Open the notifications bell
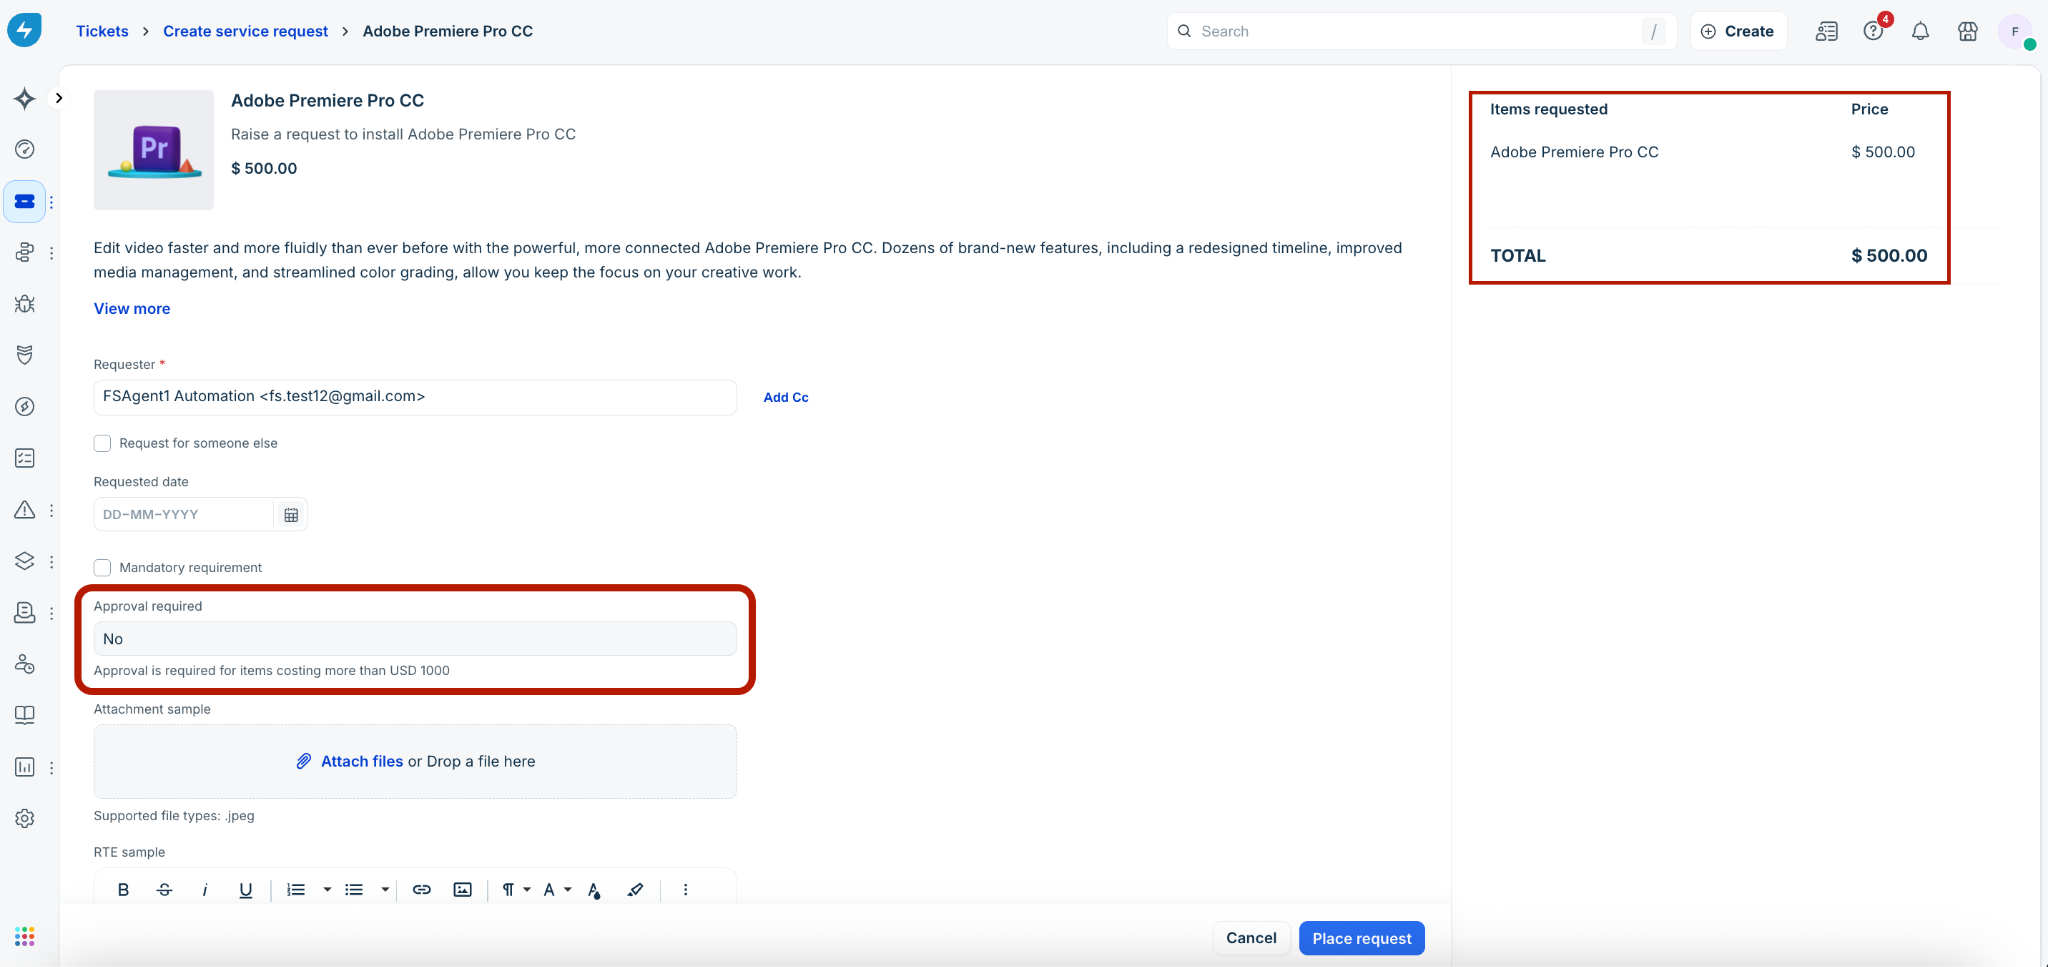Screen dimensions: 2048x967 (x=1920, y=31)
